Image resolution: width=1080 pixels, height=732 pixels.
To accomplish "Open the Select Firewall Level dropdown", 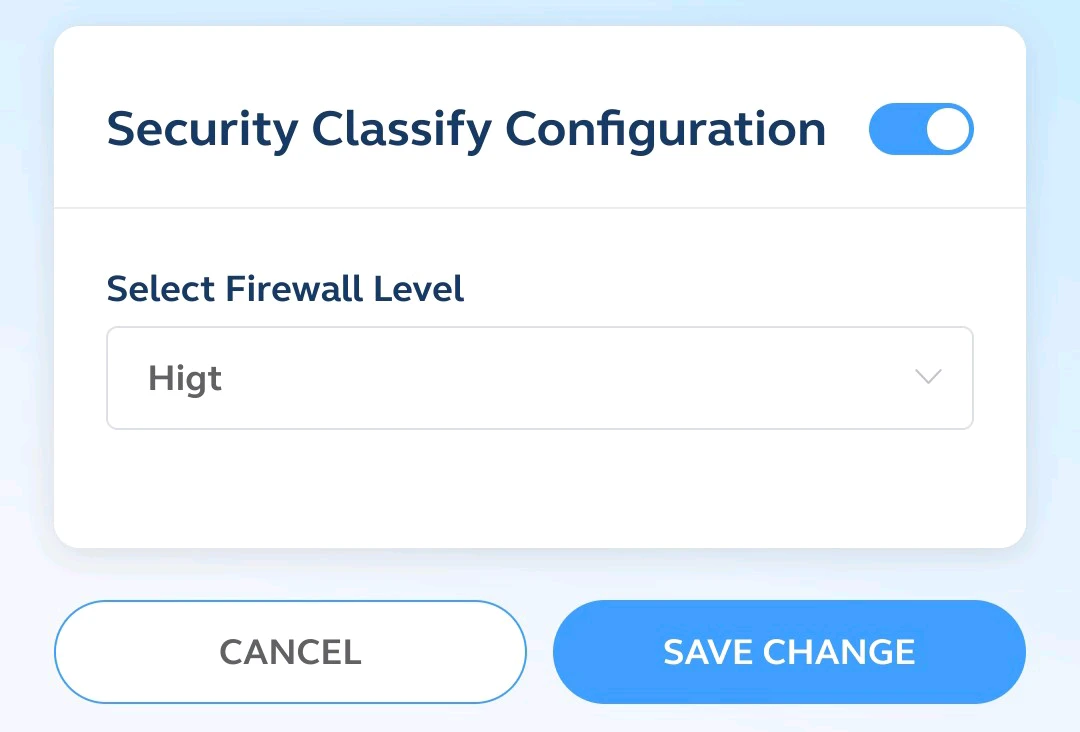I will (539, 378).
